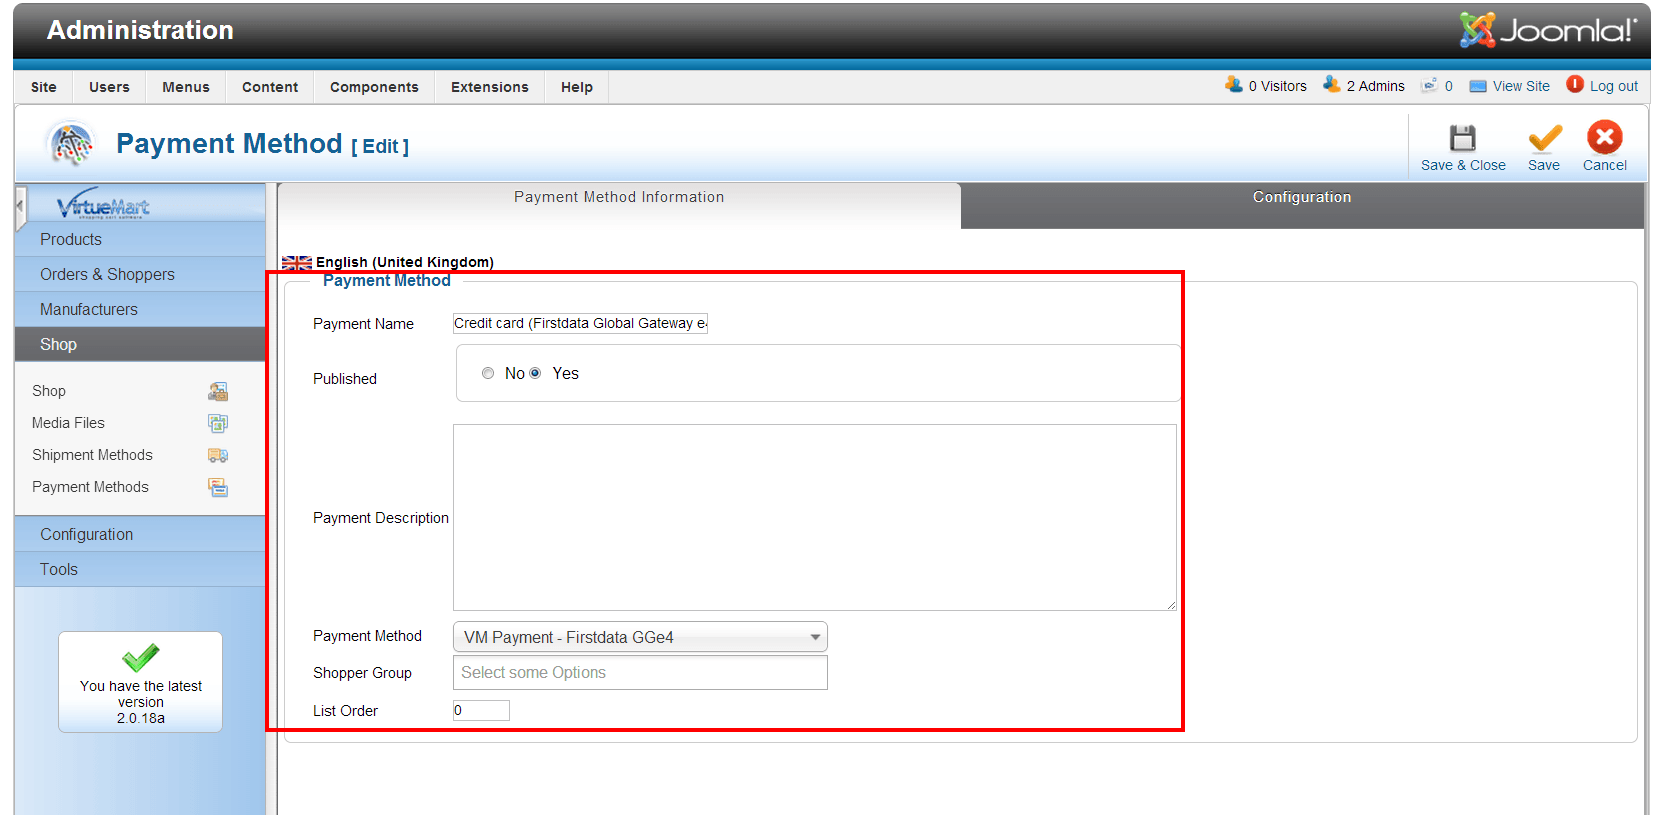1654x815 pixels.
Task: Click the Shop icon beside Shop link
Action: pyautogui.click(x=218, y=391)
